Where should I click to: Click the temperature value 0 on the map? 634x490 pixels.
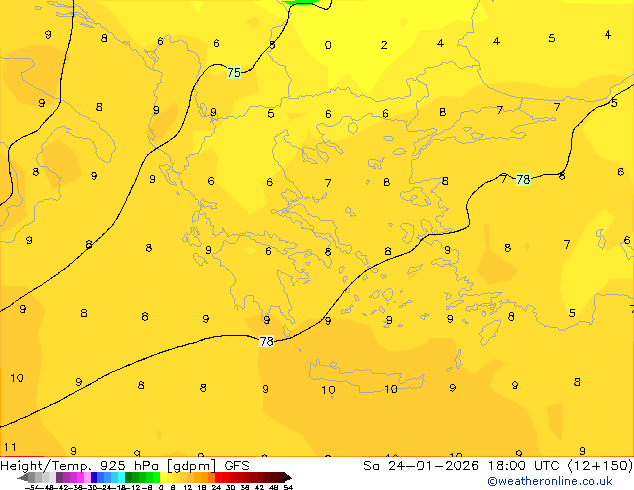pos(328,45)
